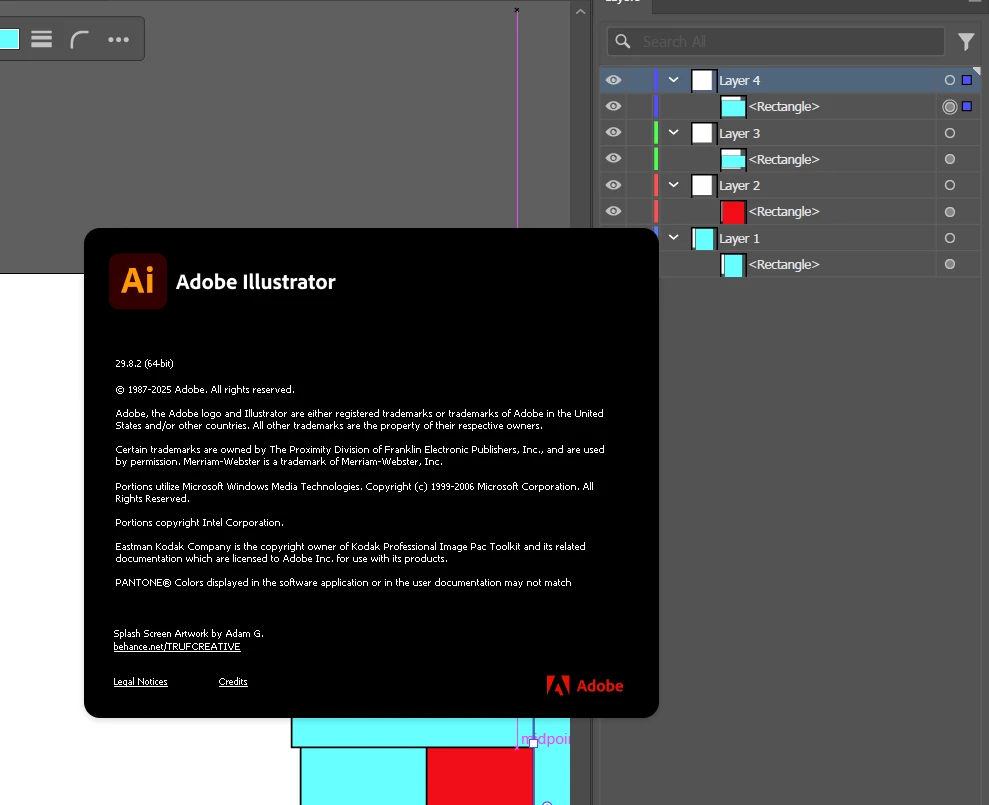
Task: Toggle visibility of Layer 2's Rectangle
Action: pos(613,211)
